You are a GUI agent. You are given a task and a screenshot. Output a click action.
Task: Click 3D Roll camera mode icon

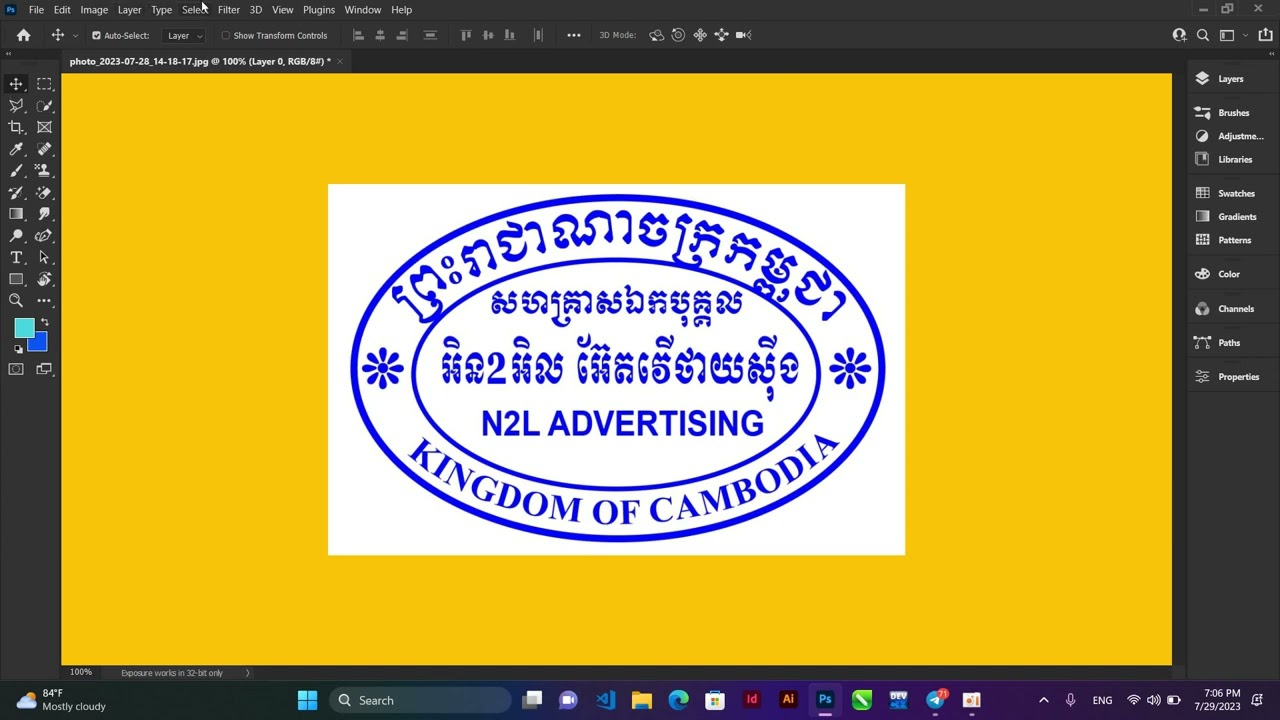[x=678, y=35]
